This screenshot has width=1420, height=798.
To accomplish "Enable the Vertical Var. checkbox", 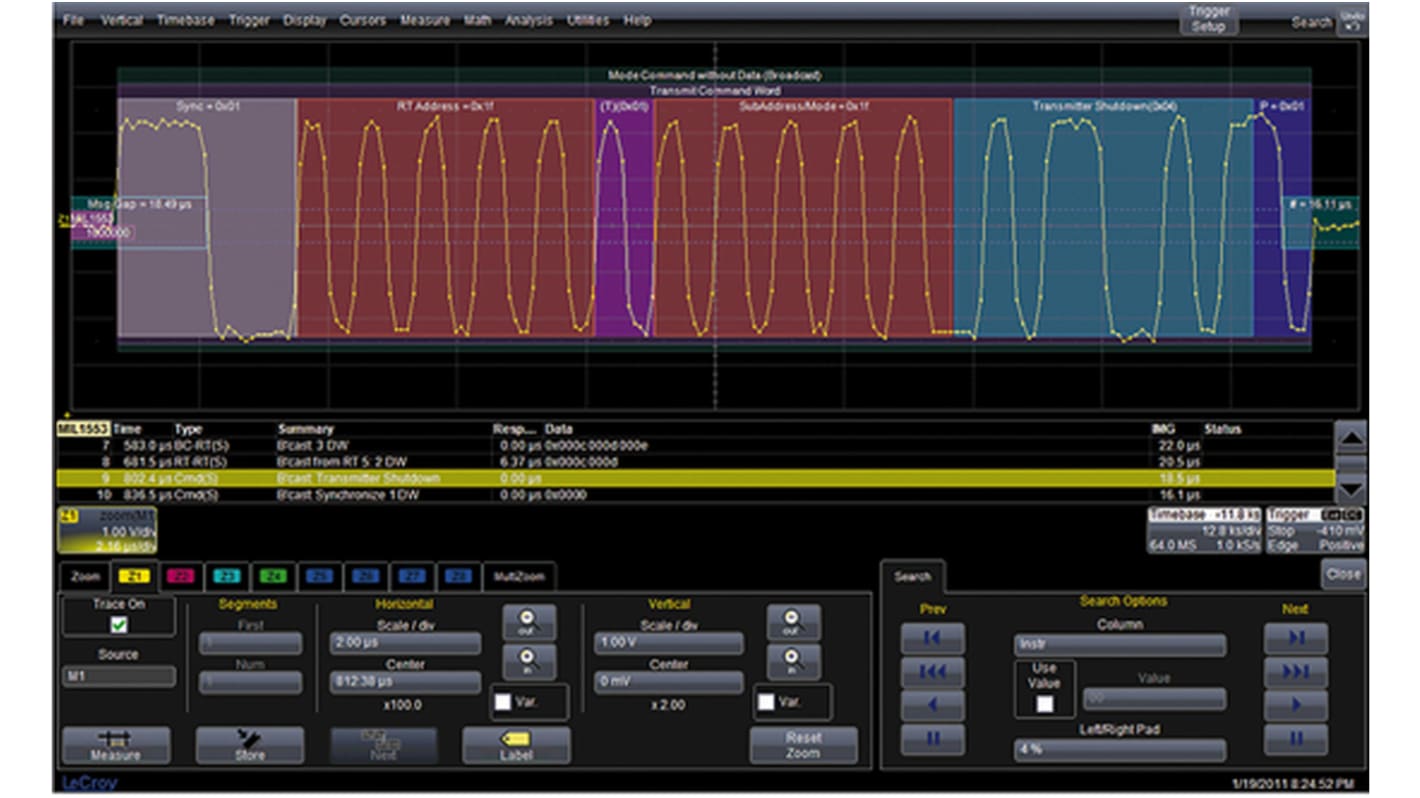I will pyautogui.click(x=766, y=702).
